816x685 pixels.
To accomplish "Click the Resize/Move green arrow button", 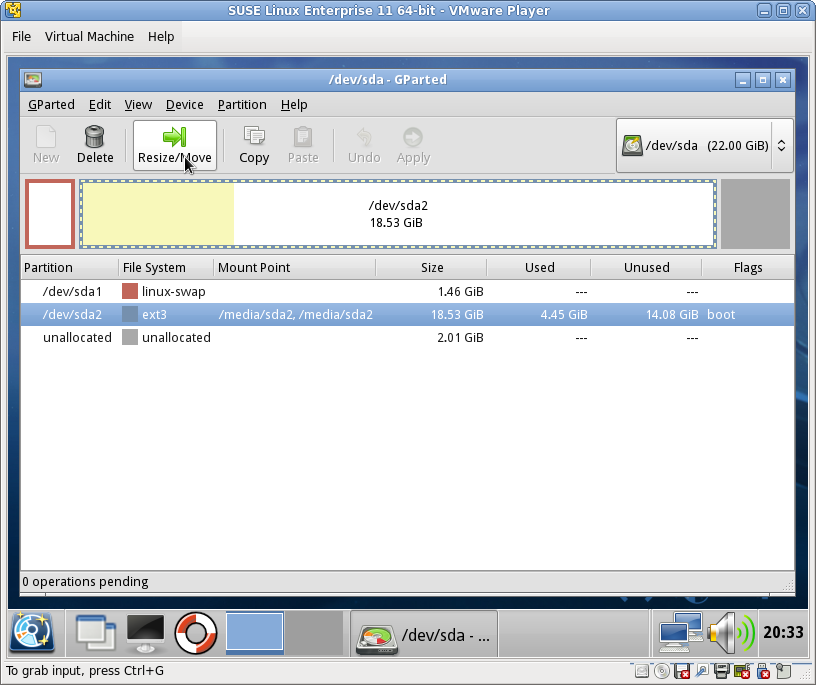I will pos(175,145).
